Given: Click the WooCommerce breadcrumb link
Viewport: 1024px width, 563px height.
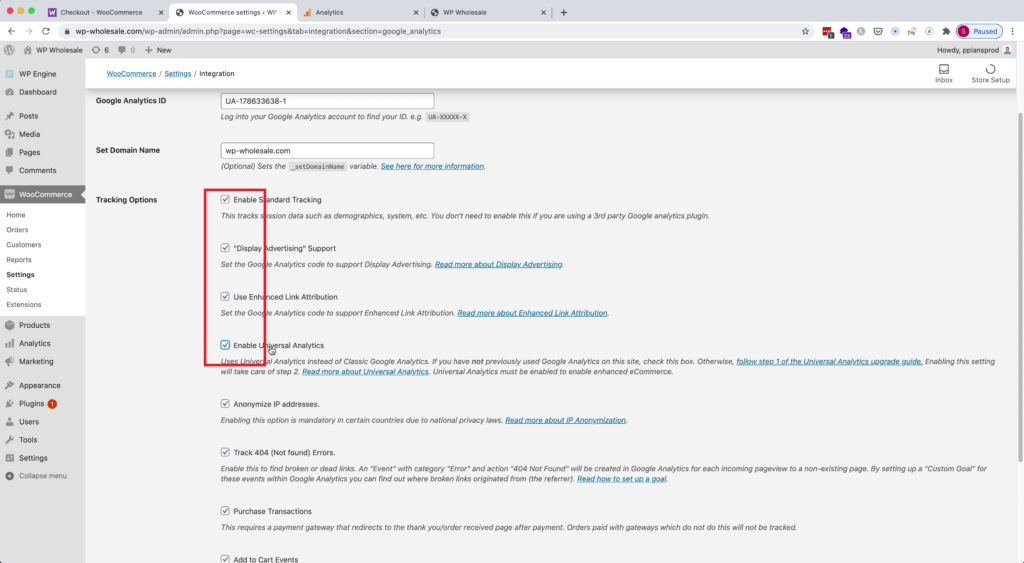Looking at the screenshot, I should [131, 74].
